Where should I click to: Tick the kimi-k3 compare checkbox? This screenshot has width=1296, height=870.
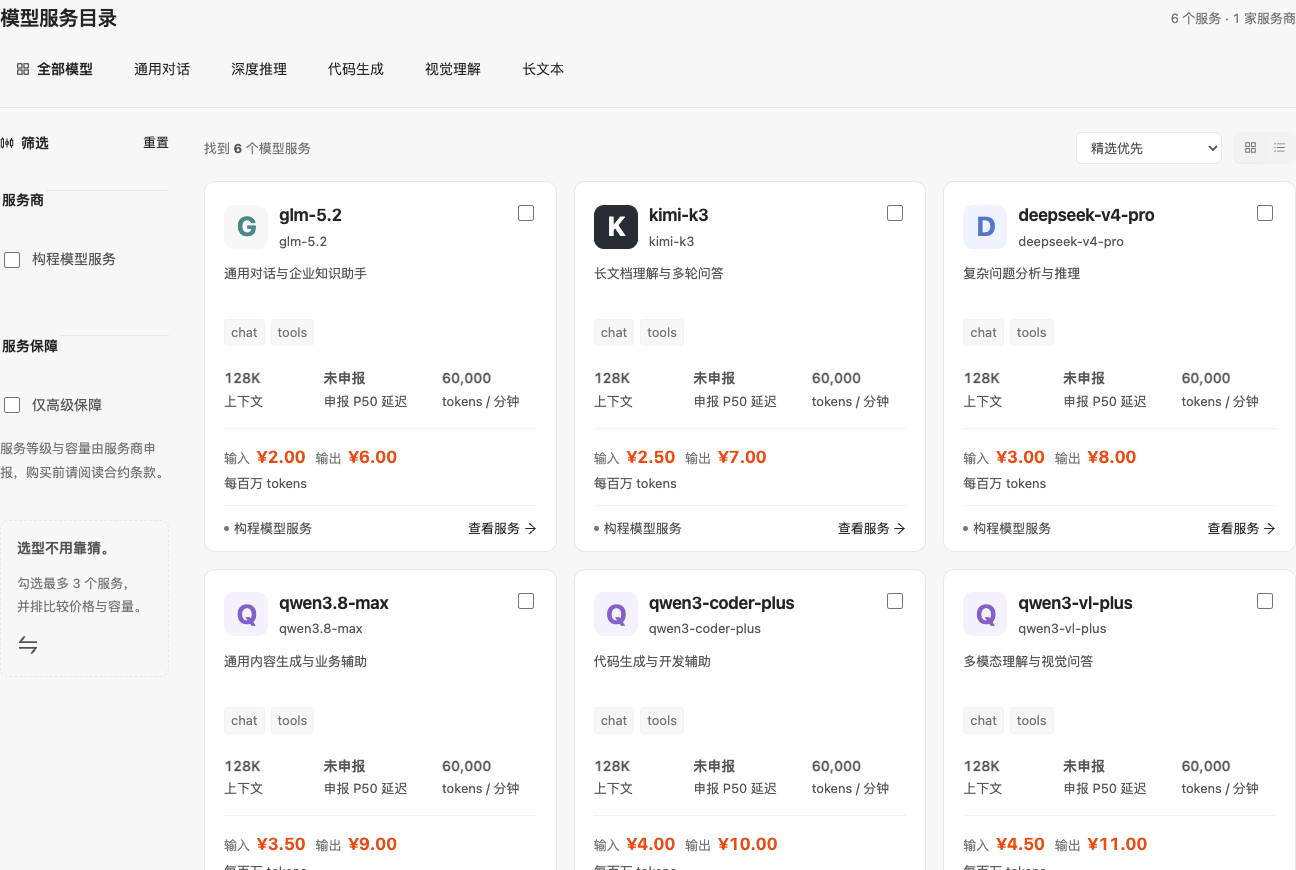pyautogui.click(x=895, y=213)
